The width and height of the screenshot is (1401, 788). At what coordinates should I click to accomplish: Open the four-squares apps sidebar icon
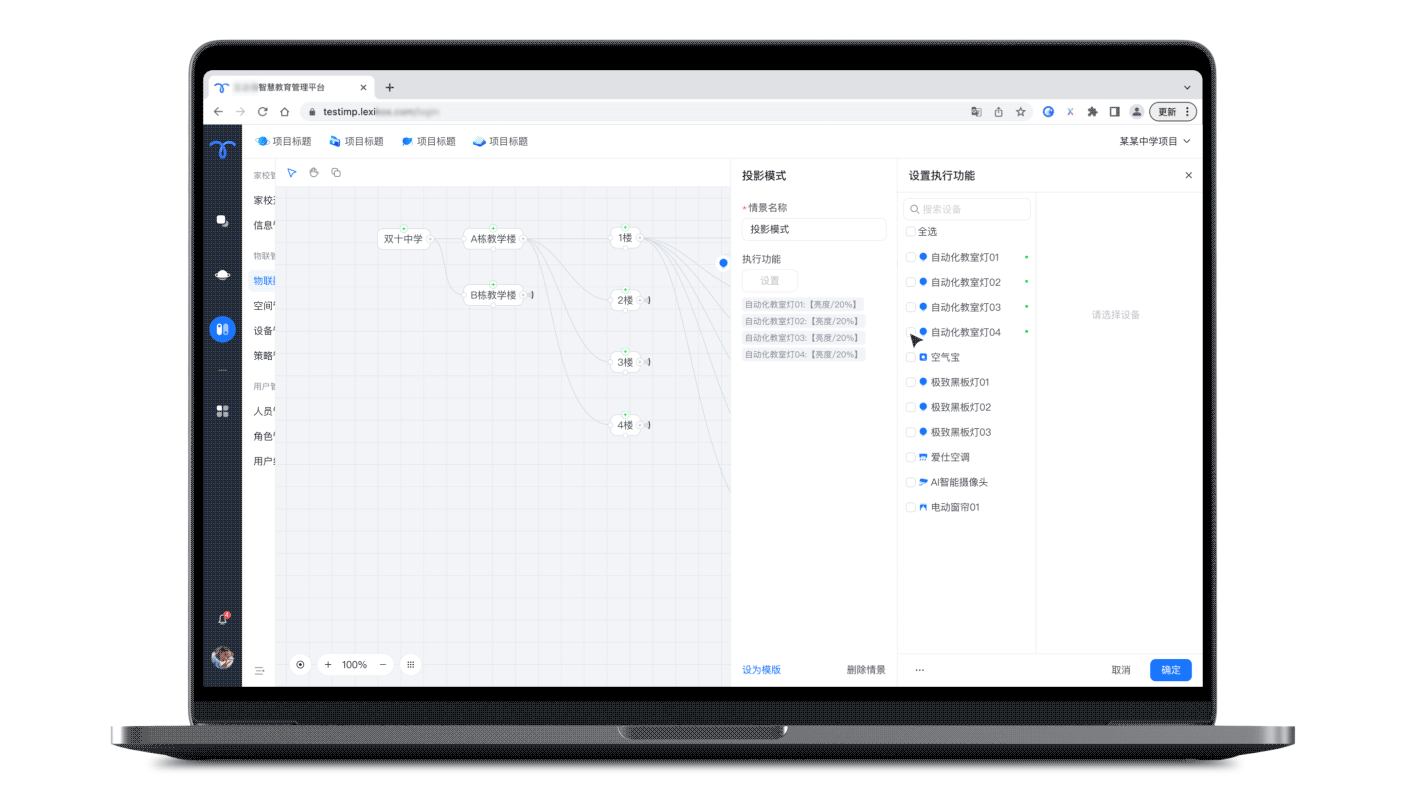tap(222, 411)
